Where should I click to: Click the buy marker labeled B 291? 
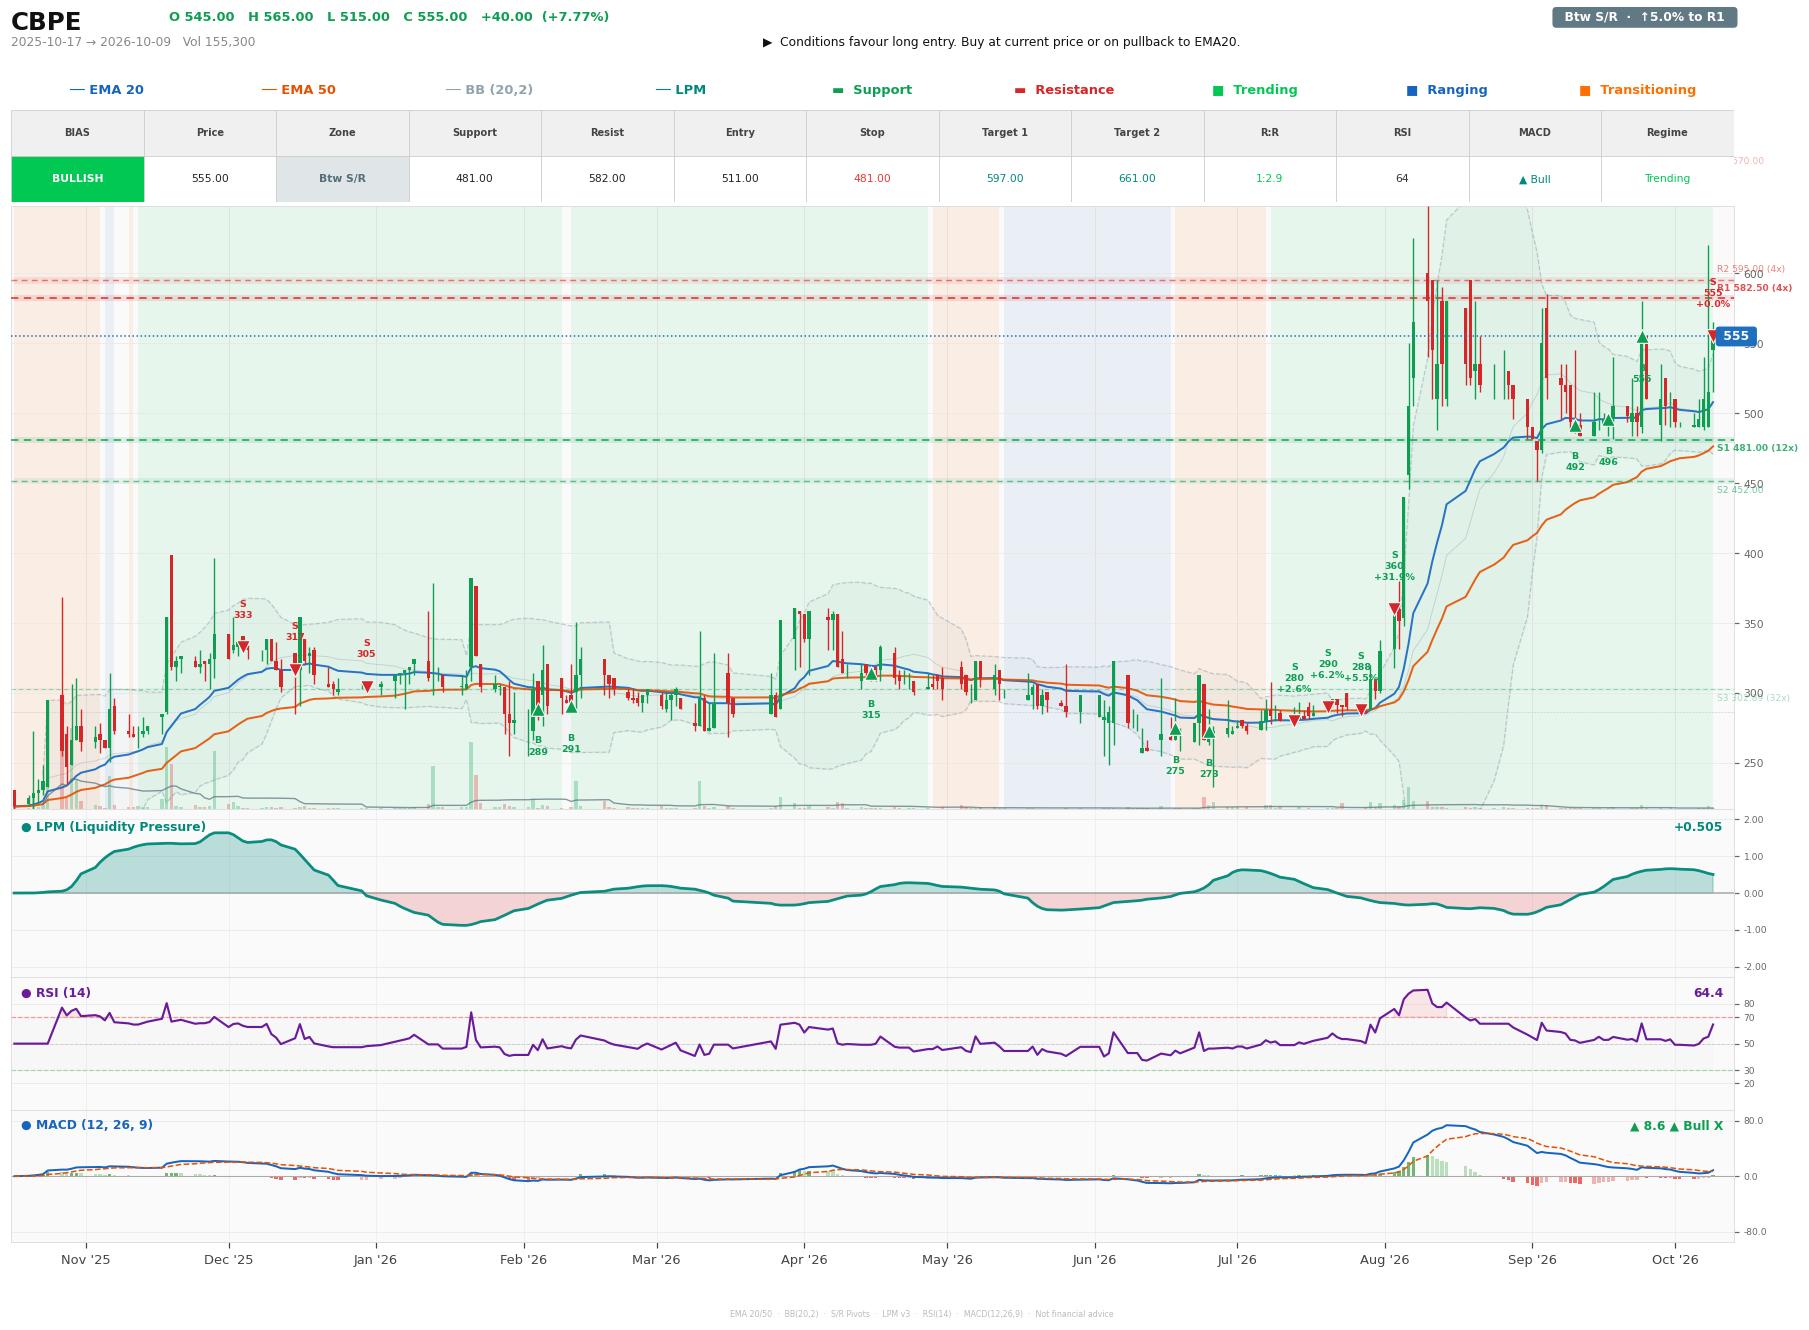[571, 707]
